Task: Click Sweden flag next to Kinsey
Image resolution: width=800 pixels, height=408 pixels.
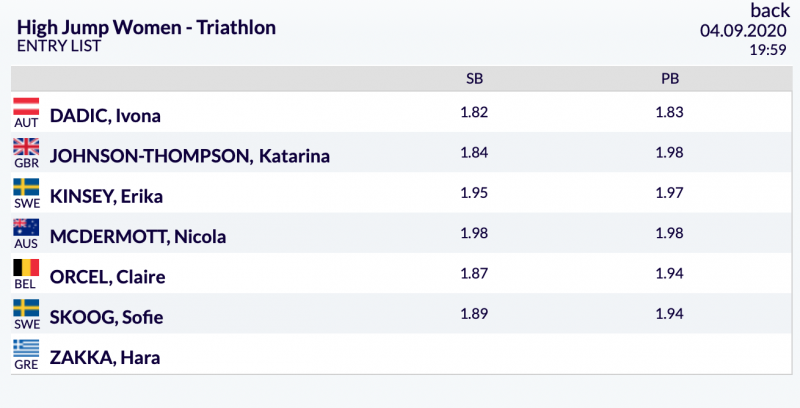Action: pyautogui.click(x=26, y=188)
